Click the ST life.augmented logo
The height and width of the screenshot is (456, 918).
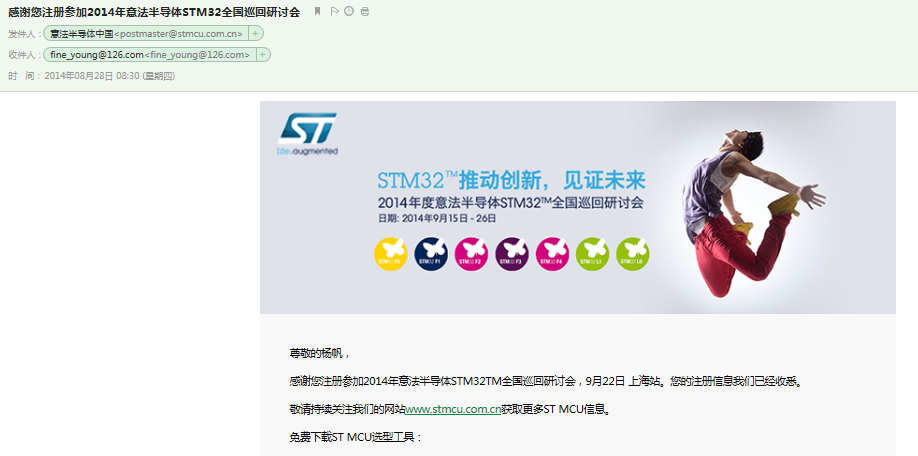[x=308, y=134]
